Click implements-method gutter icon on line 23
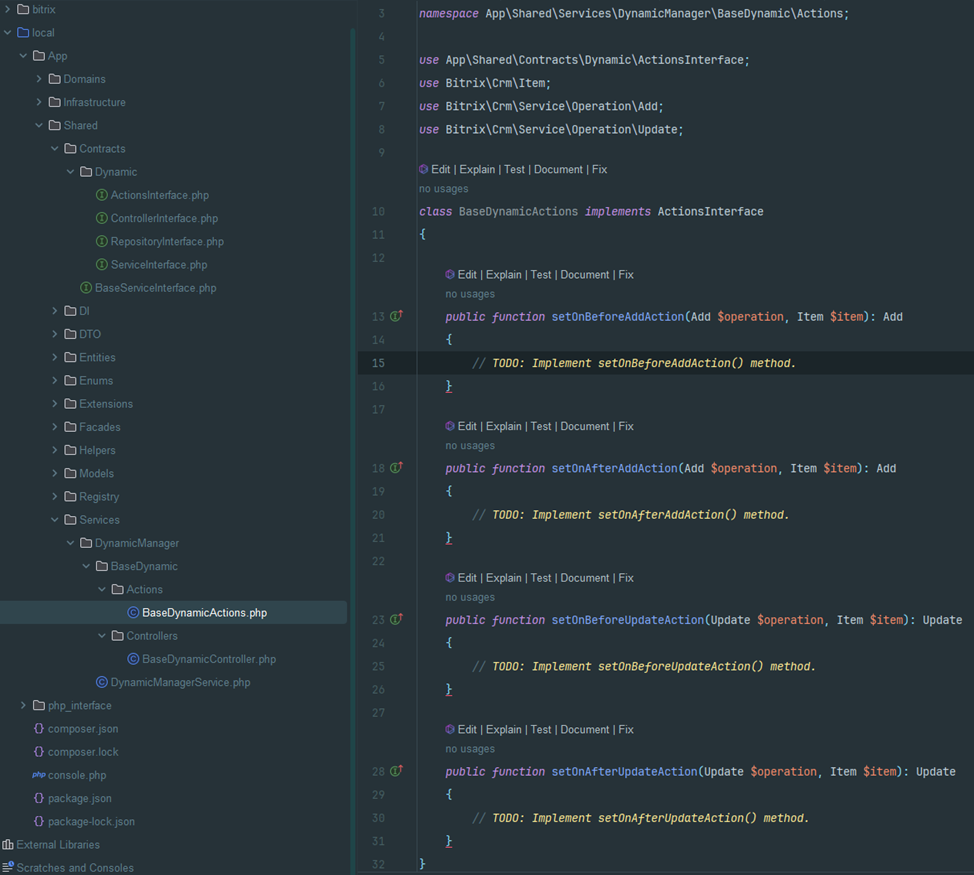This screenshot has width=974, height=875. 396,619
